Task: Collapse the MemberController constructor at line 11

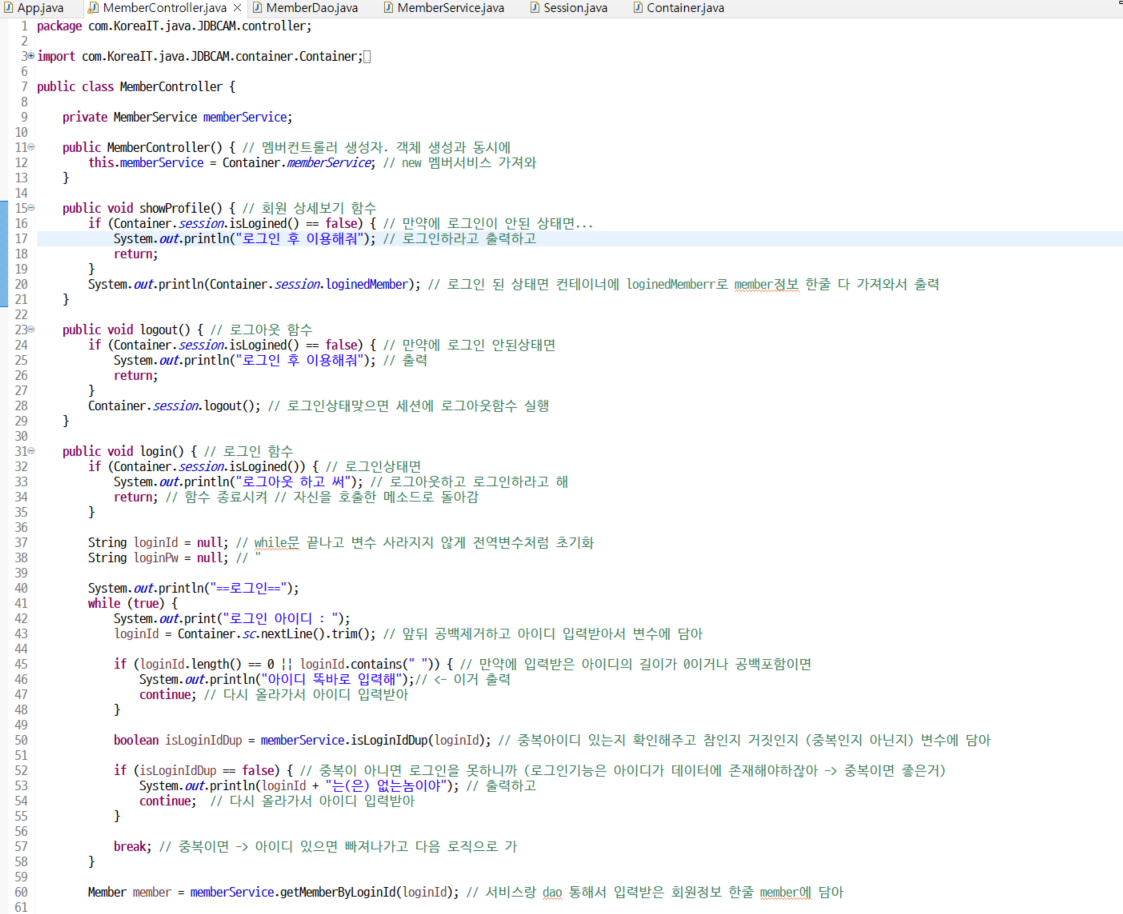Action: 31,147
